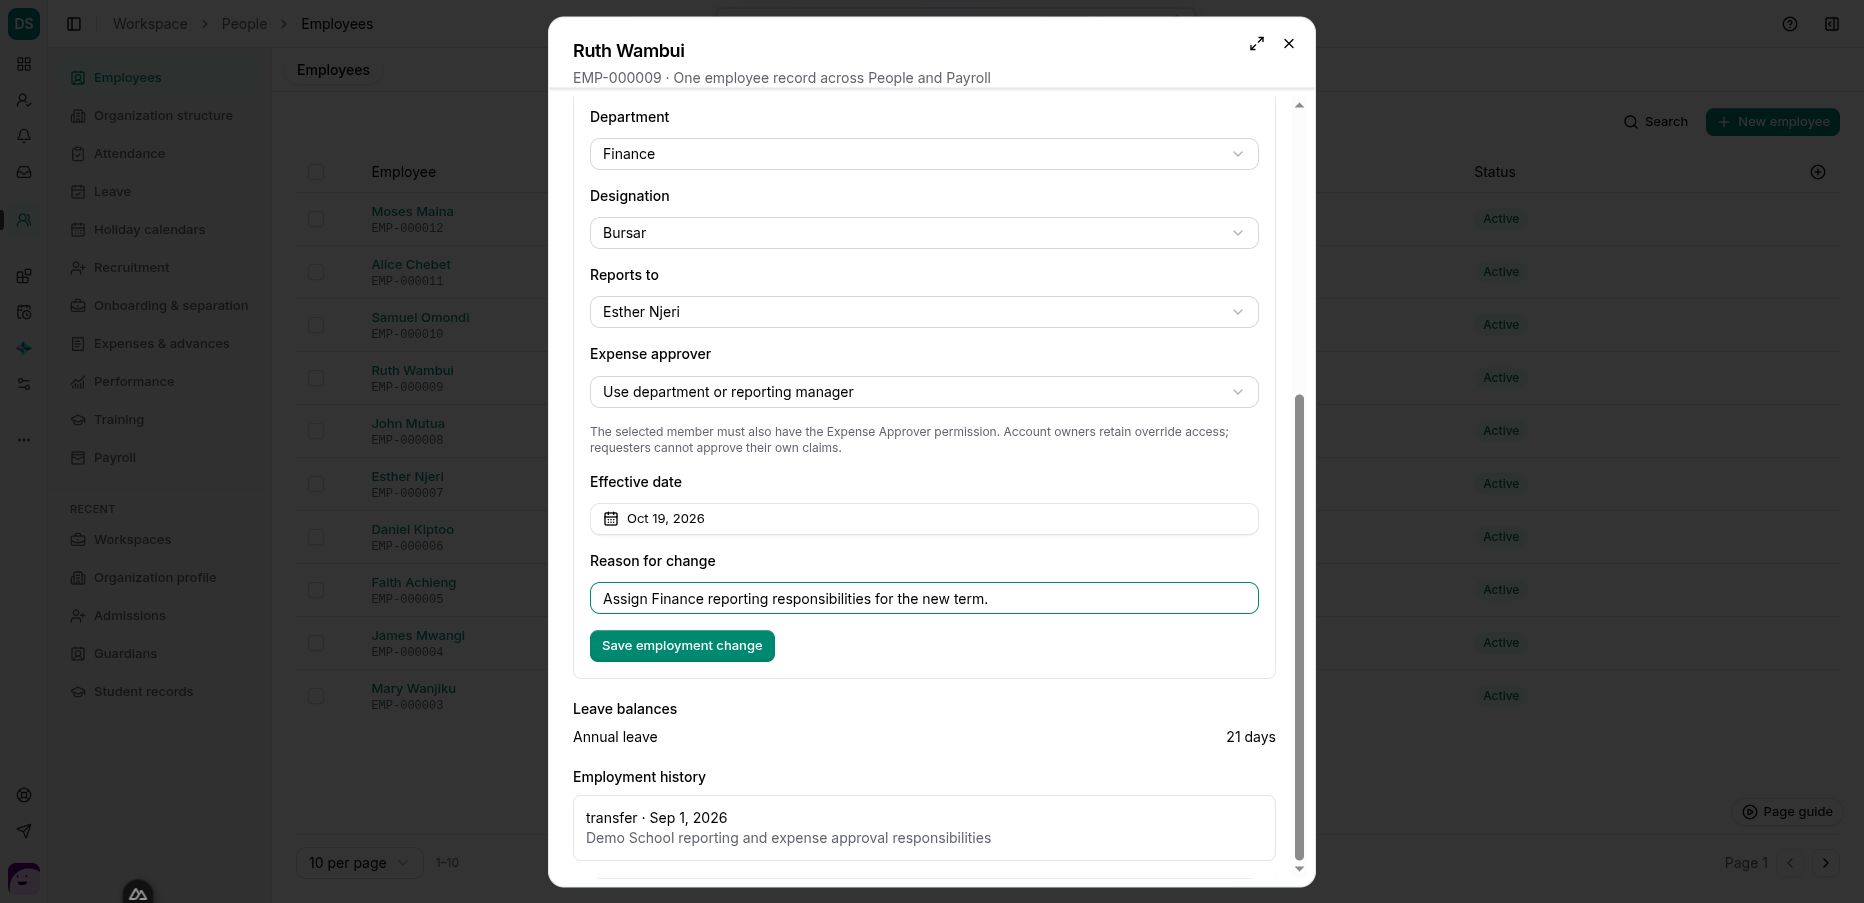This screenshot has height=903, width=1864.
Task: Open the 10 per page selector
Action: click(x=359, y=863)
